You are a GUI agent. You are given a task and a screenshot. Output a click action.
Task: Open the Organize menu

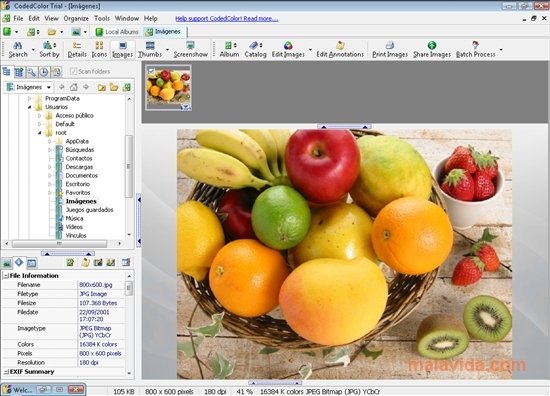click(76, 18)
